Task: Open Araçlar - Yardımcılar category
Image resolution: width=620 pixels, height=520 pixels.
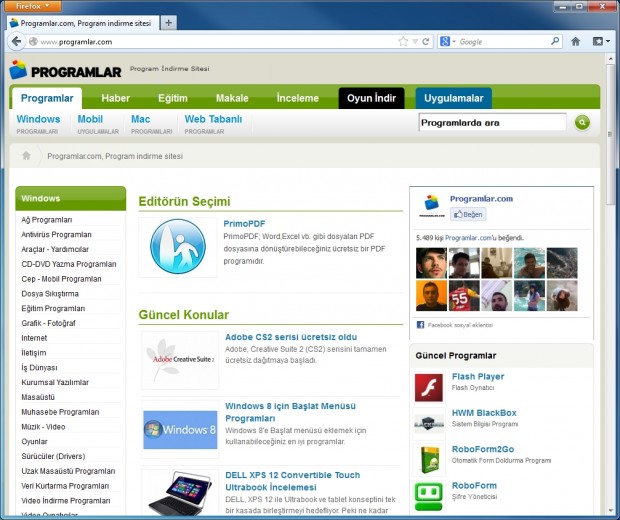Action: (55, 249)
